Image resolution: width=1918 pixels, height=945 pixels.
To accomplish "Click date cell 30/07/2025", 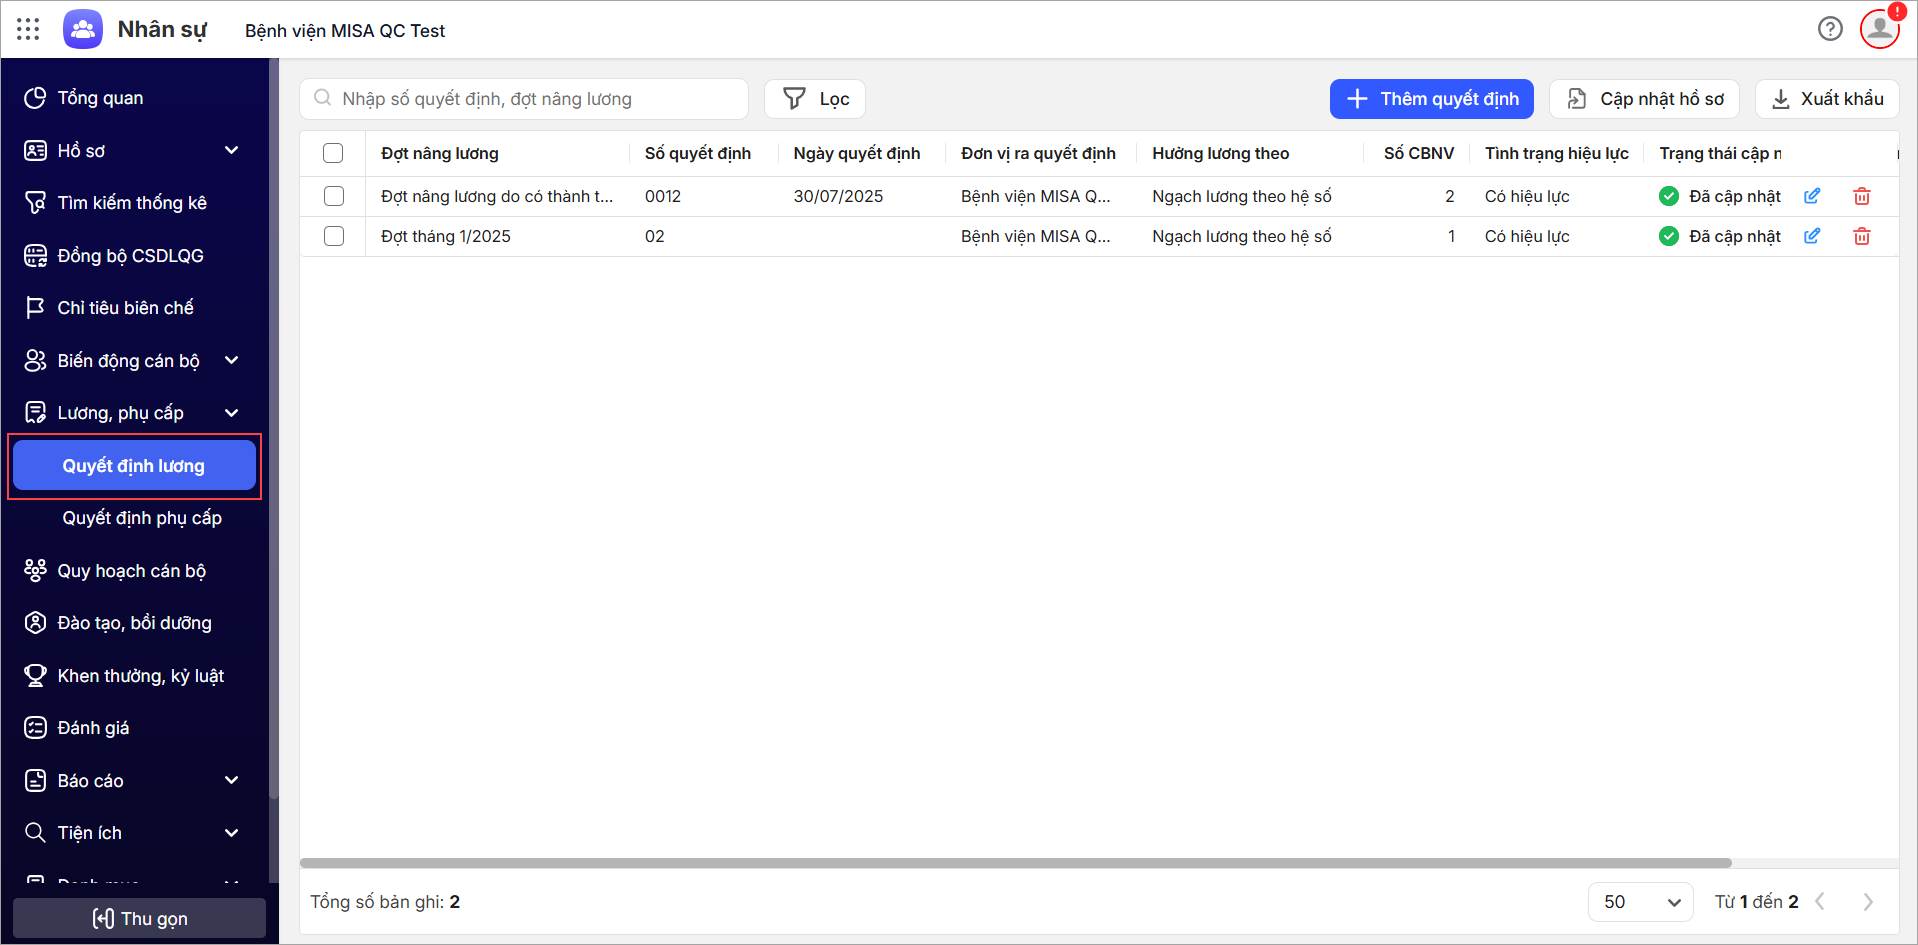I will point(839,196).
